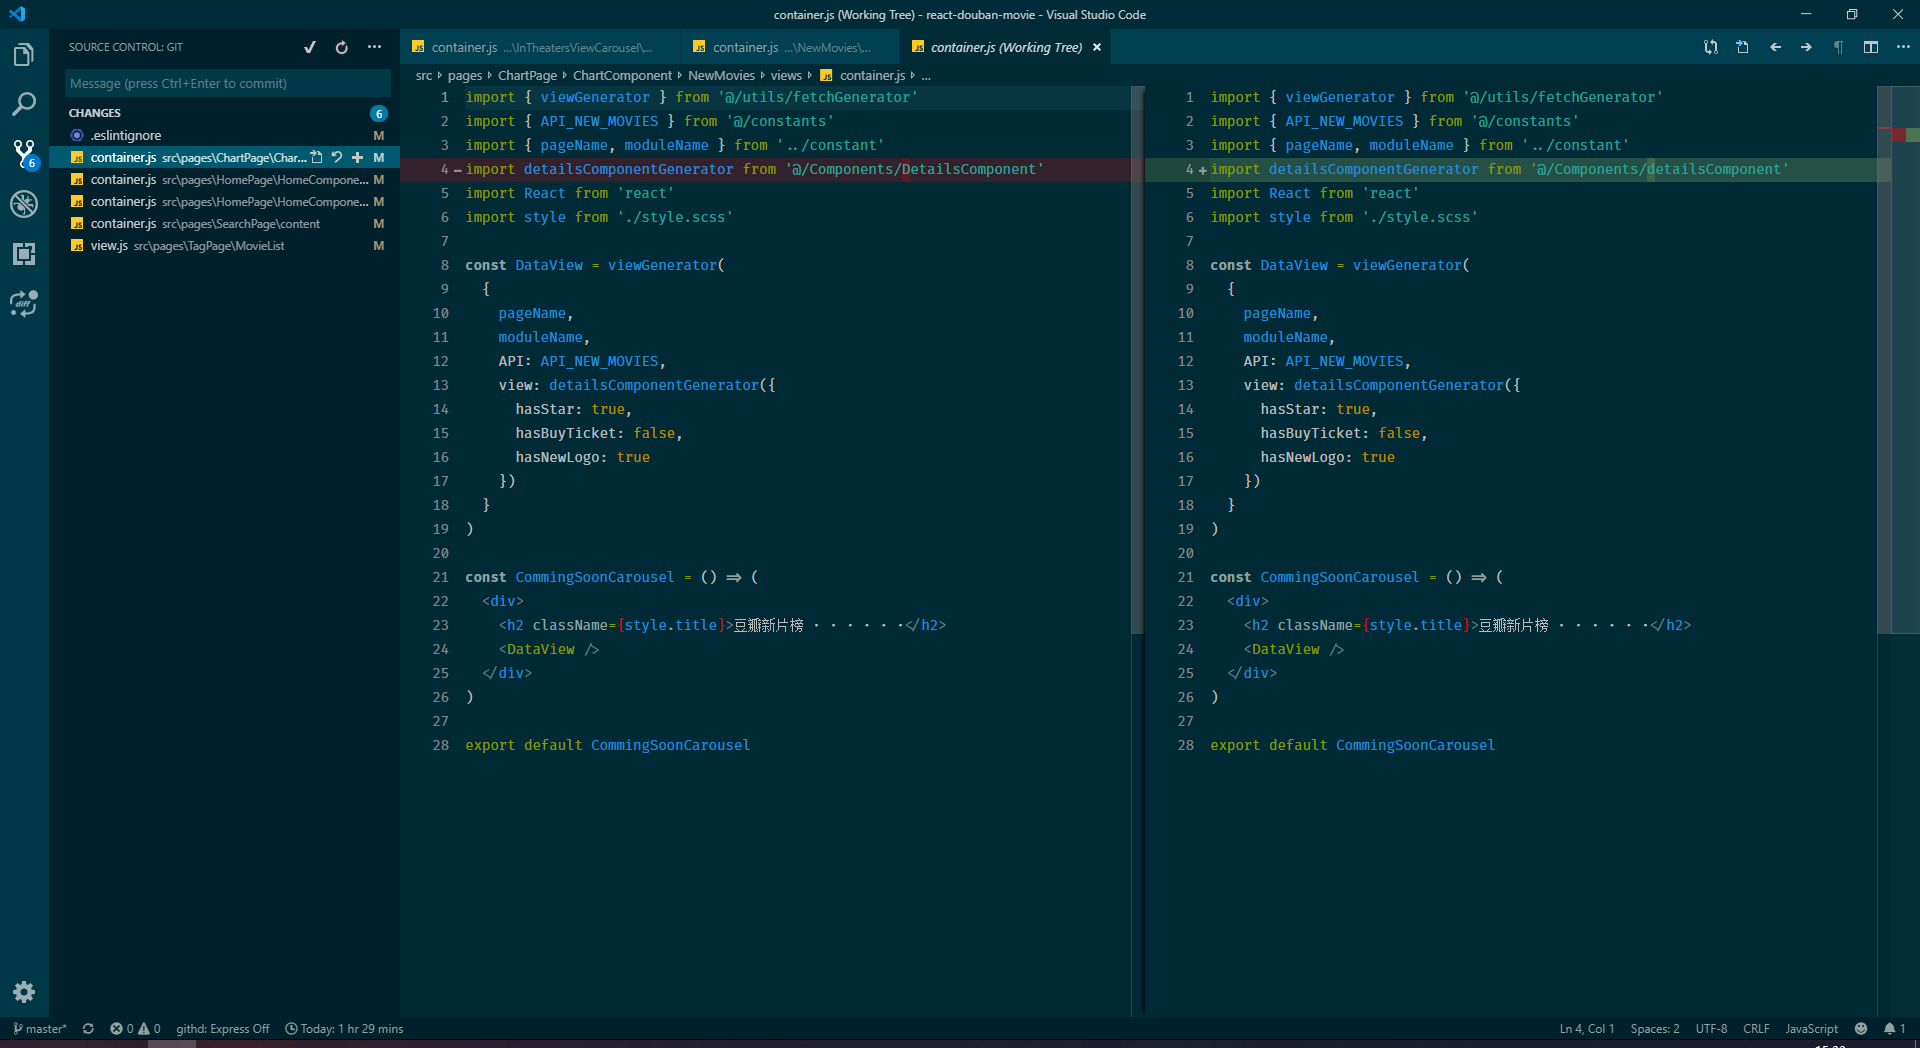Click 'ChartPage' in the breadcrumb
The height and width of the screenshot is (1048, 1920).
(527, 75)
